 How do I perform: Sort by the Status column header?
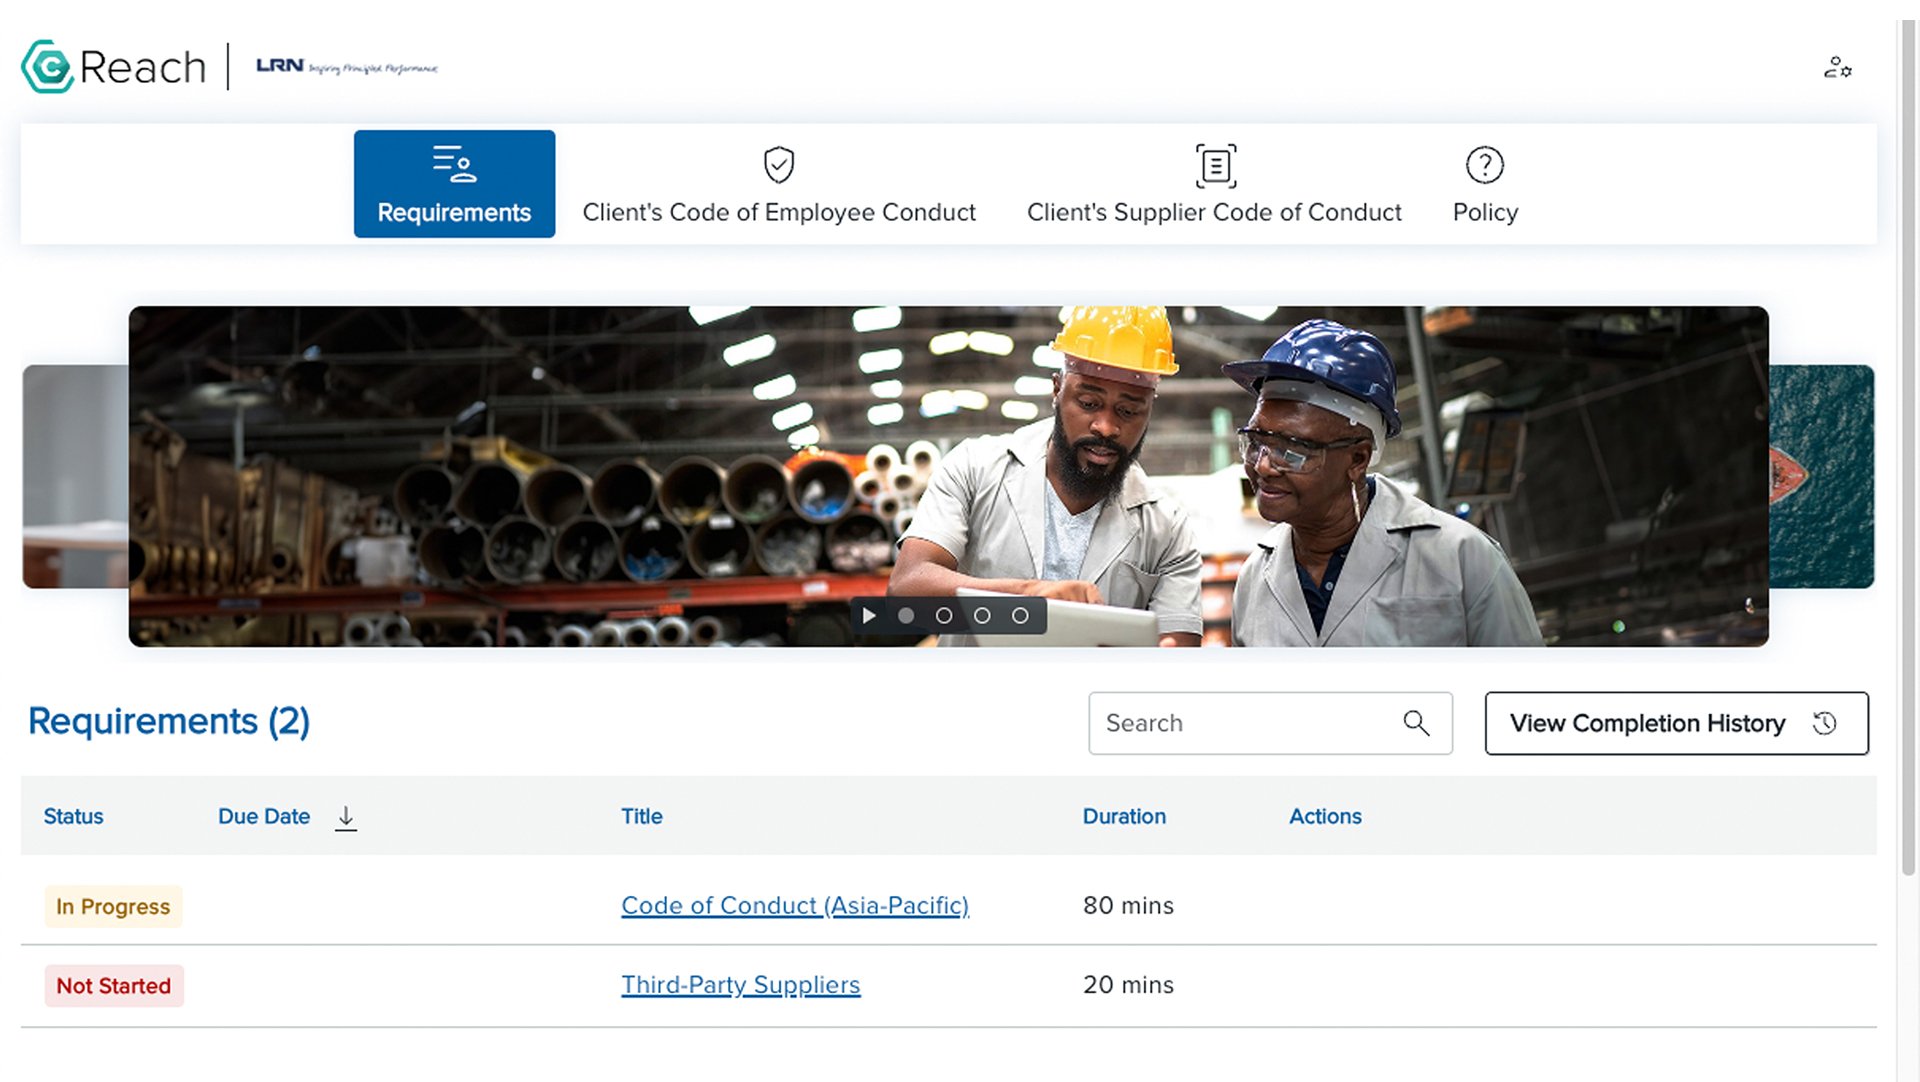73,817
